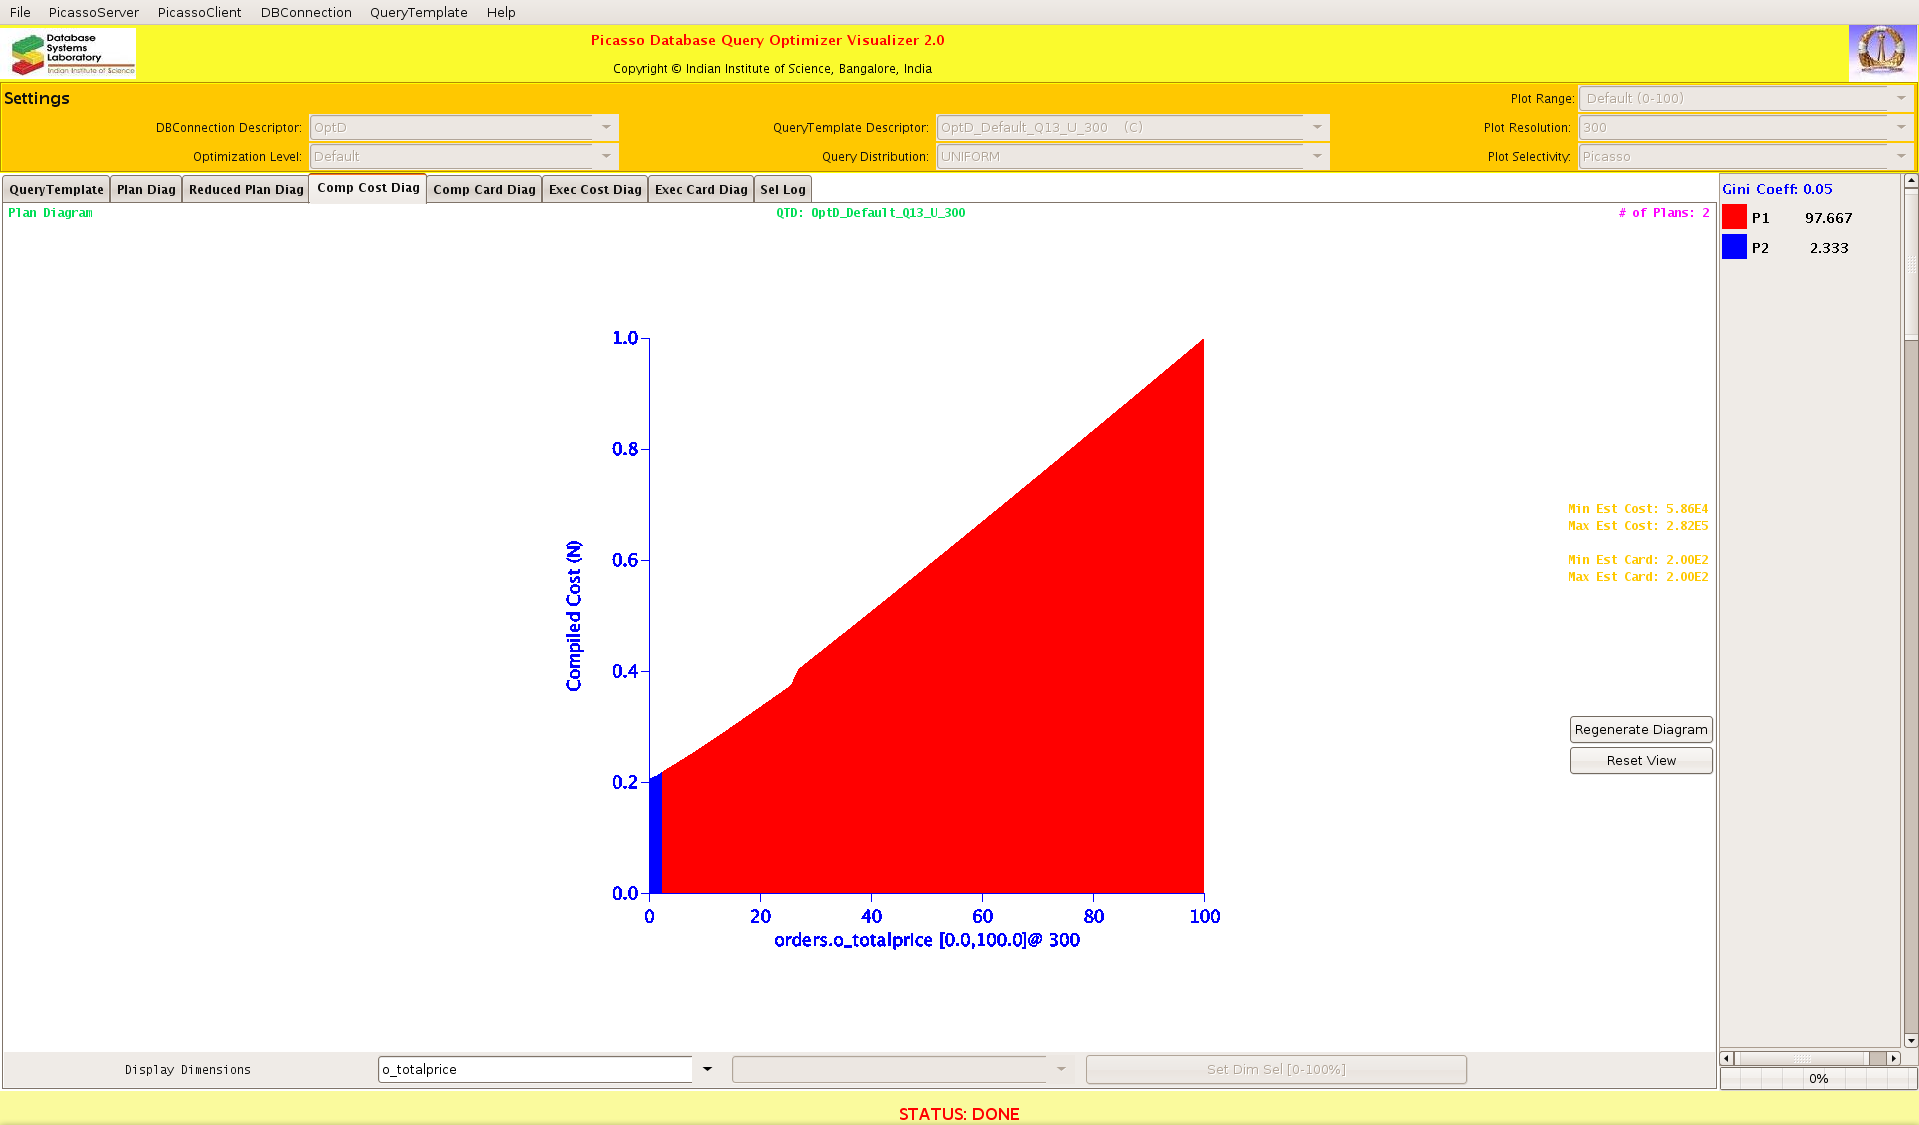This screenshot has height=1125, width=1919.
Task: Click the IISc emblem in the header
Action: tap(1881, 52)
